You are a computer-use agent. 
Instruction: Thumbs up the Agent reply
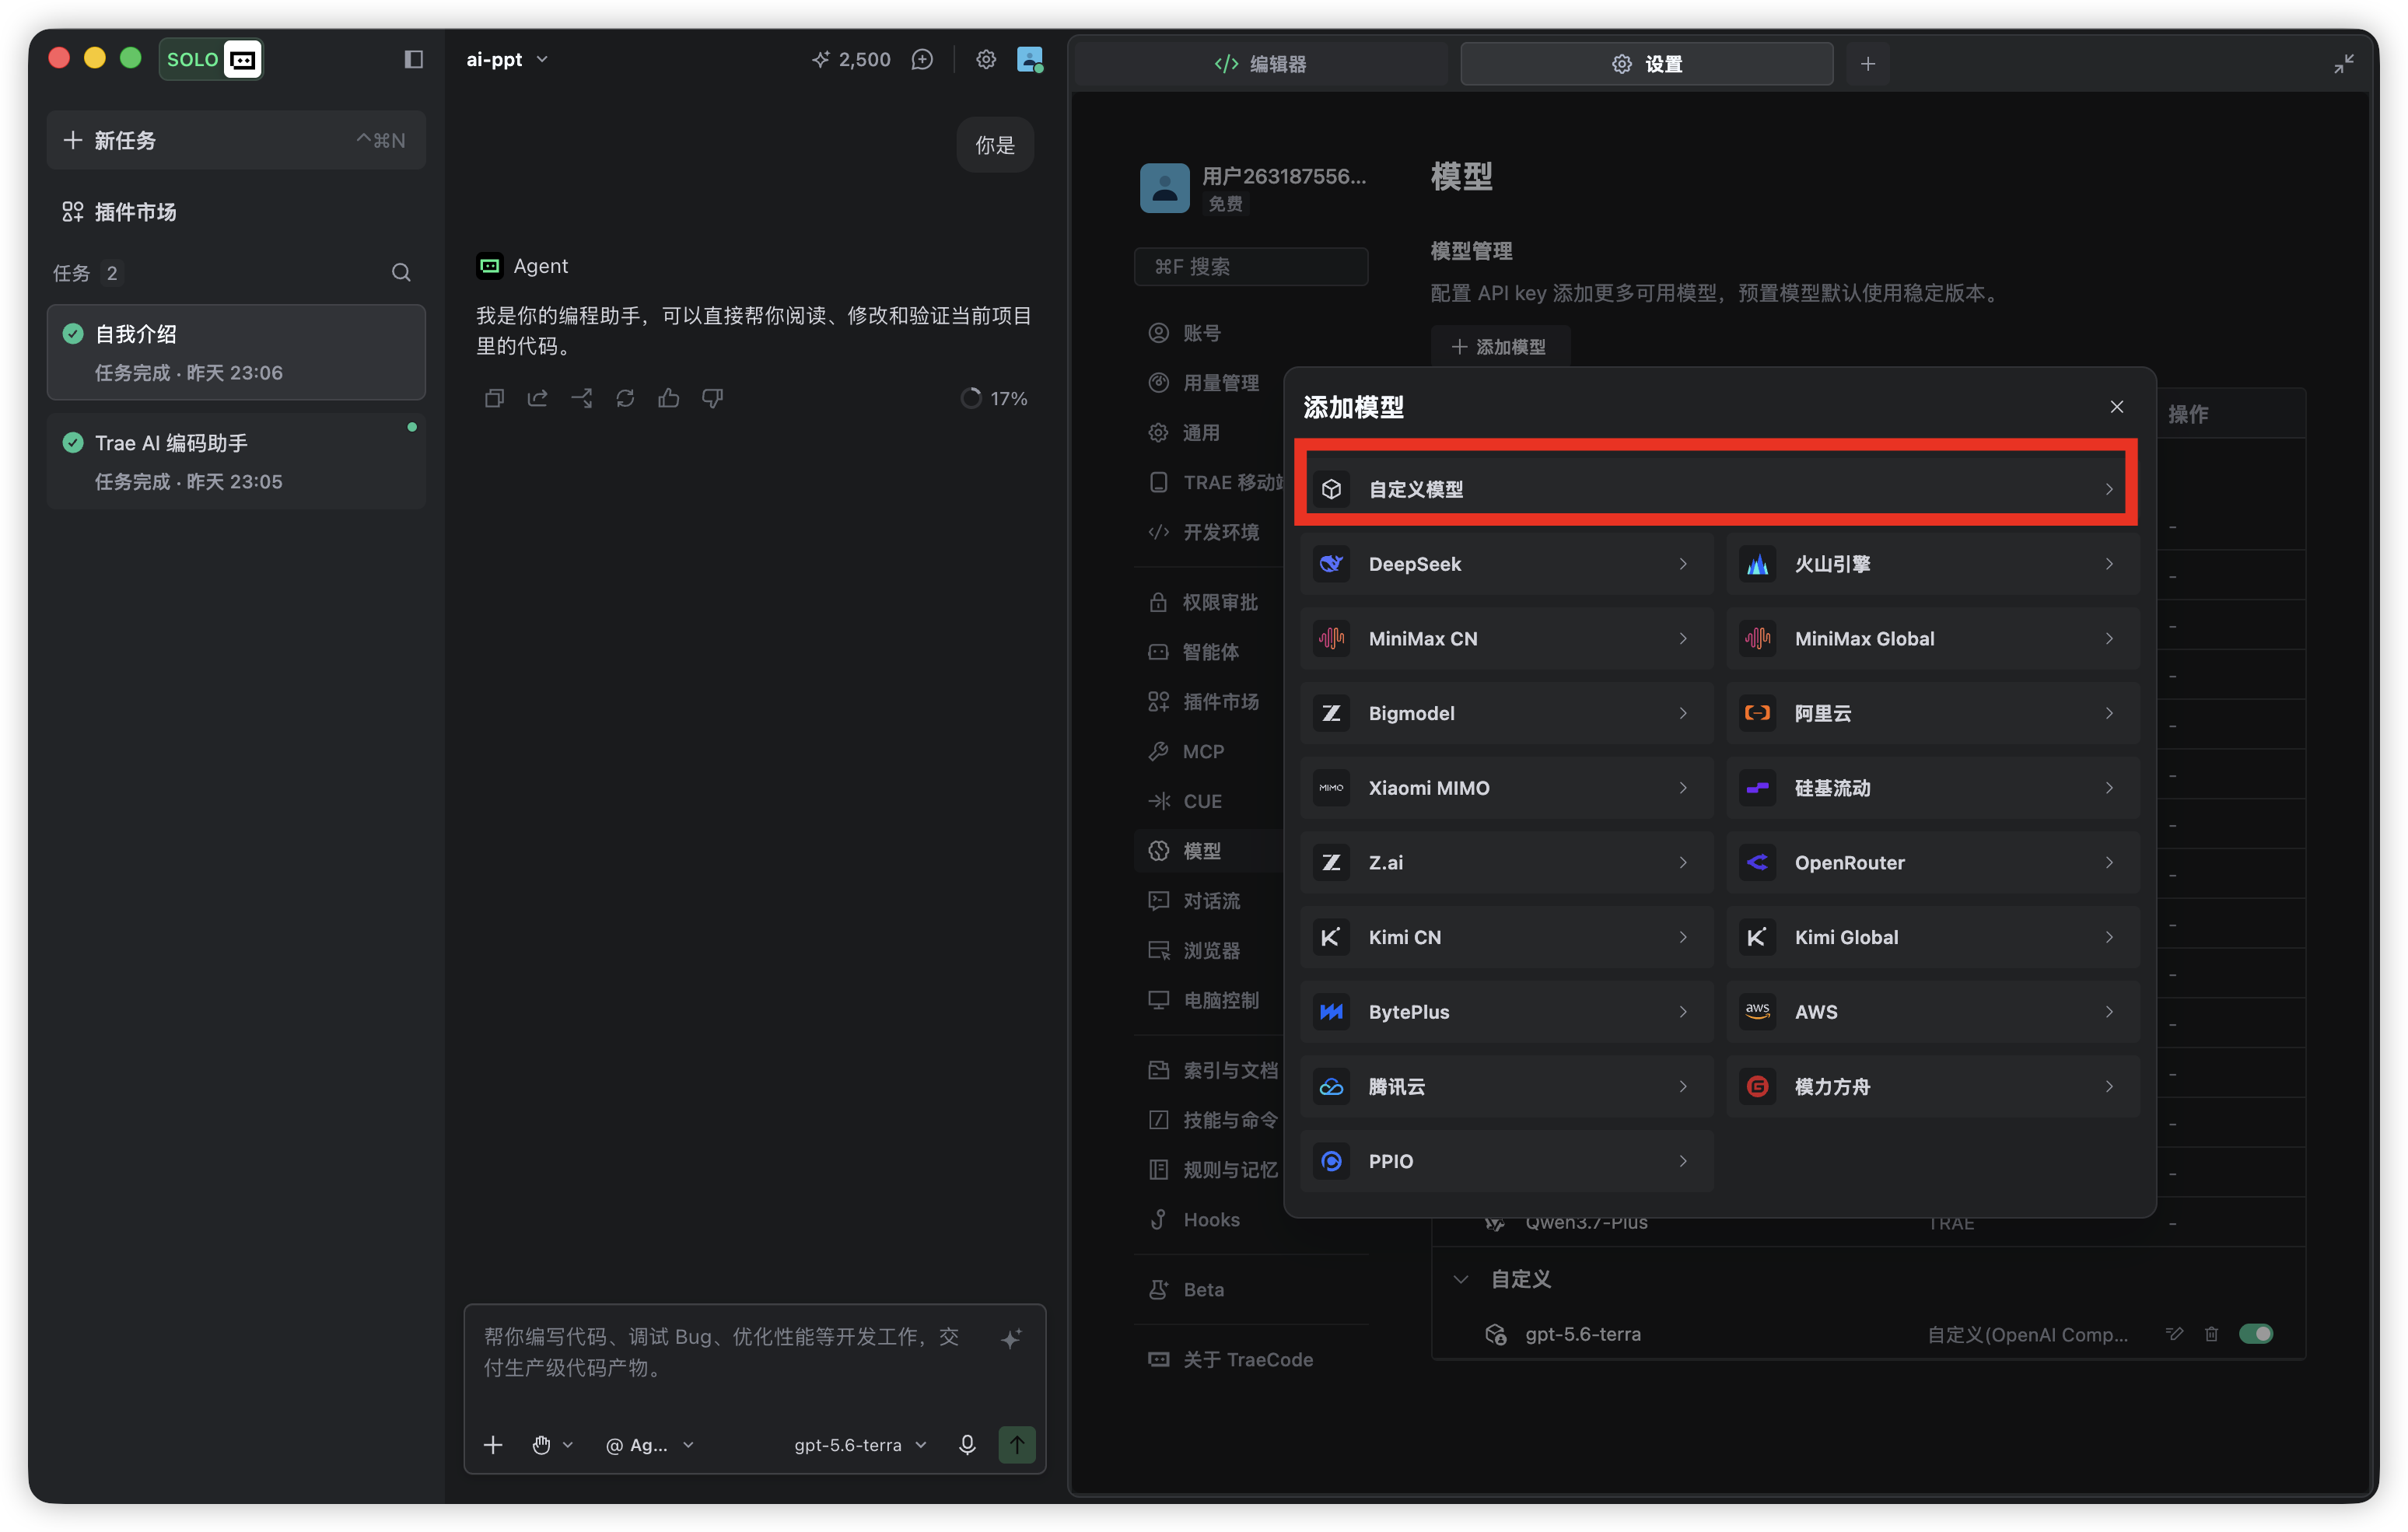coord(669,398)
